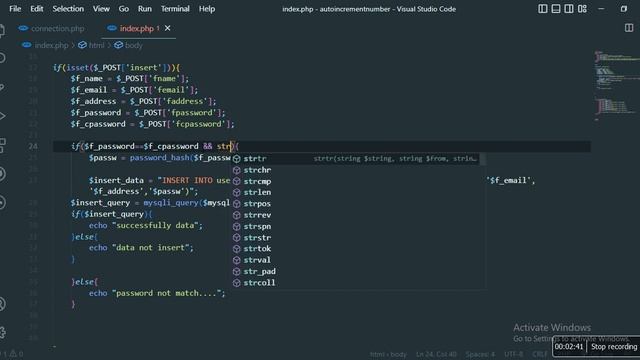Open the Manage gear in activity bar
The height and width of the screenshot is (360, 640).
[x=2, y=332]
